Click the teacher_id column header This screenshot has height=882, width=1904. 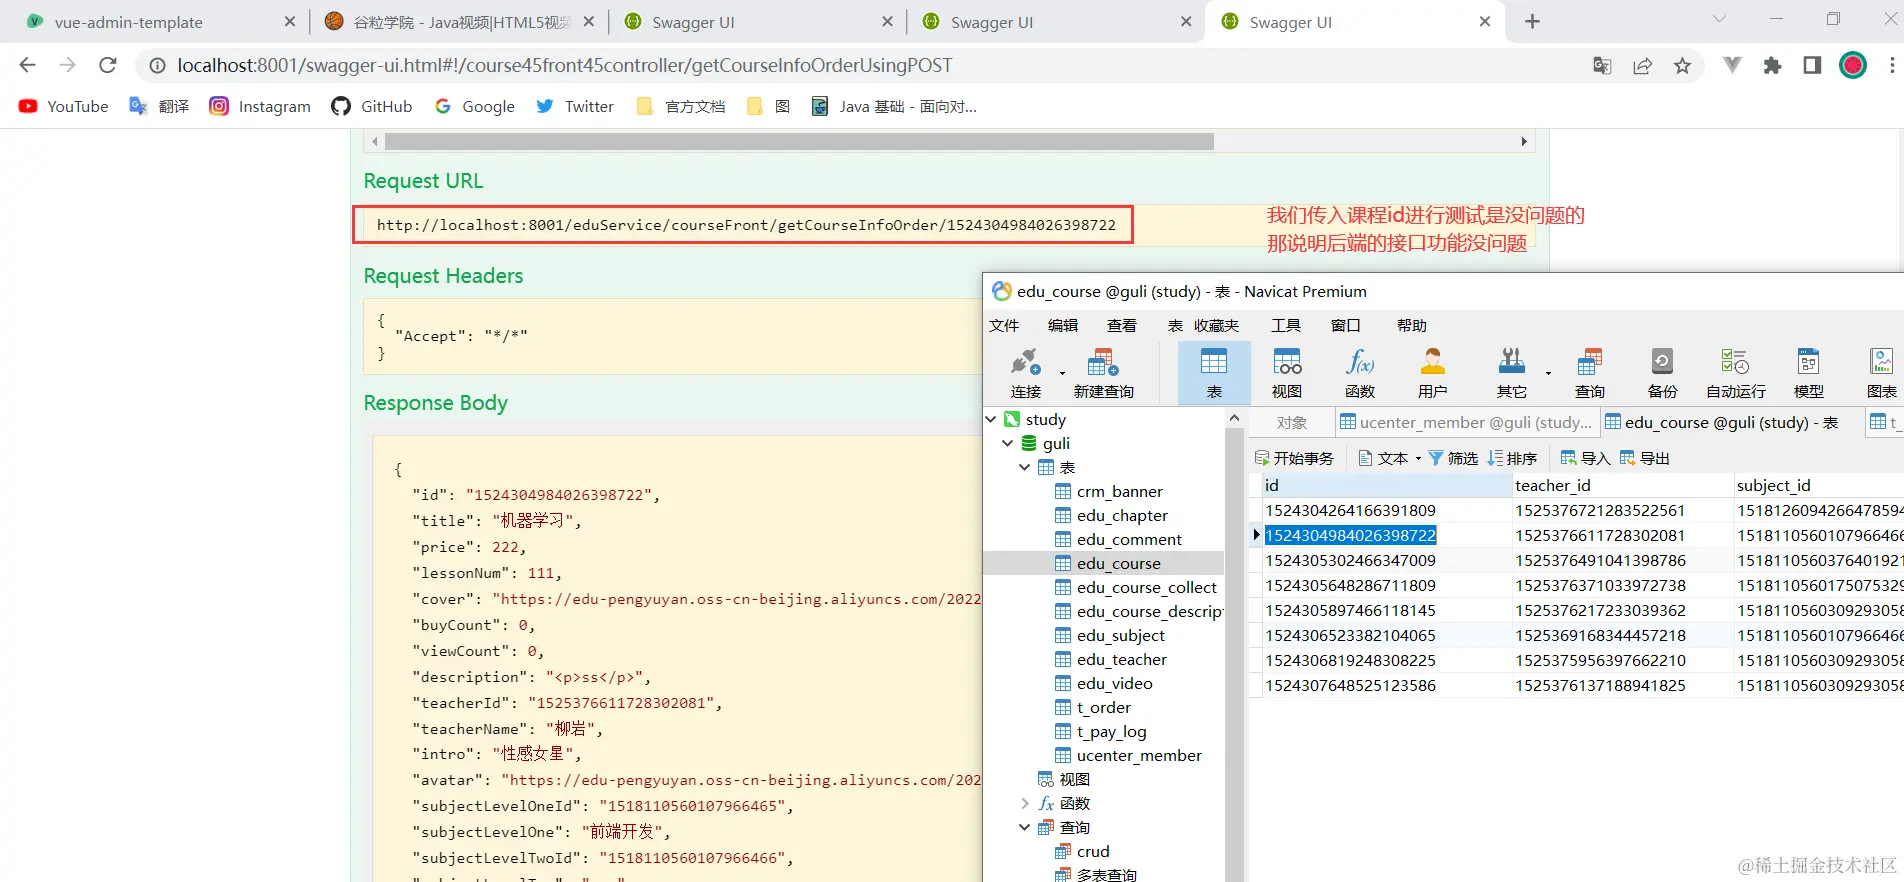(x=1622, y=485)
